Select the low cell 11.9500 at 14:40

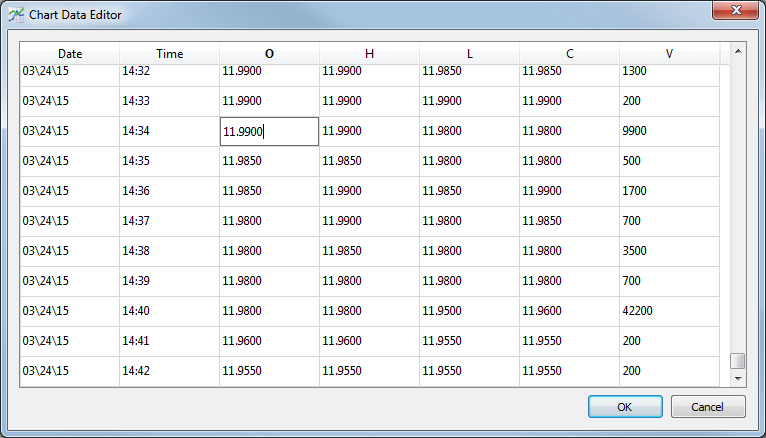[x=469, y=311]
